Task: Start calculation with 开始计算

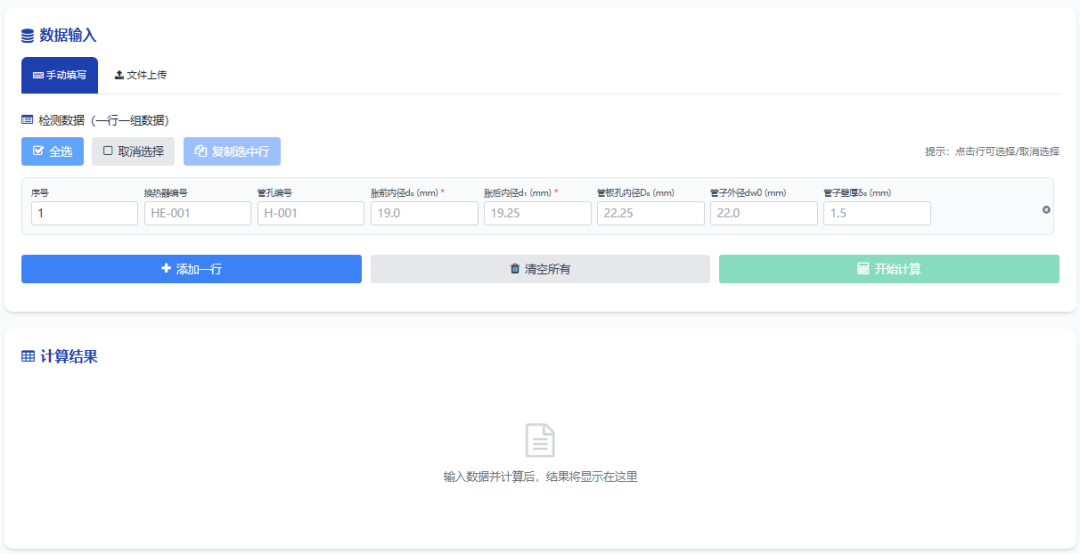Action: tap(889, 269)
